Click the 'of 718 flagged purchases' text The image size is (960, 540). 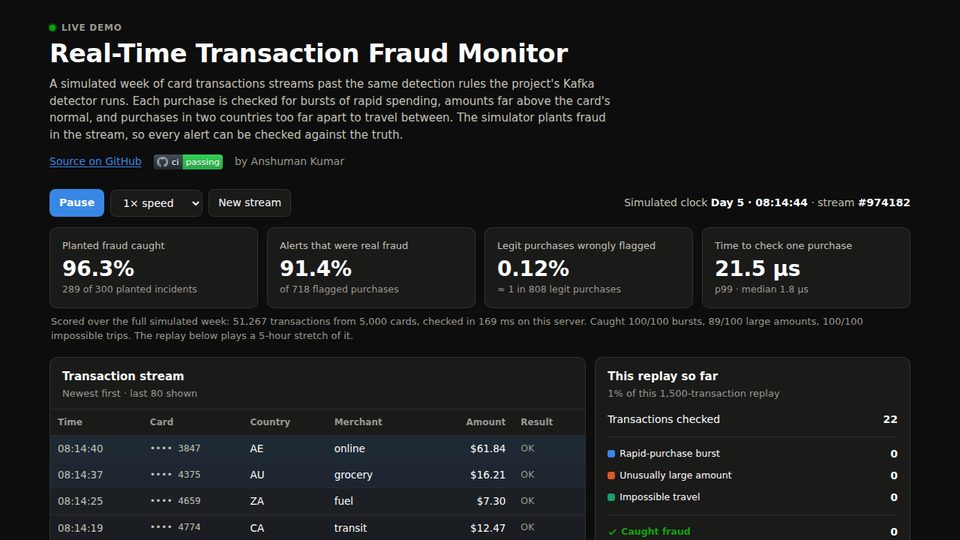coord(339,290)
